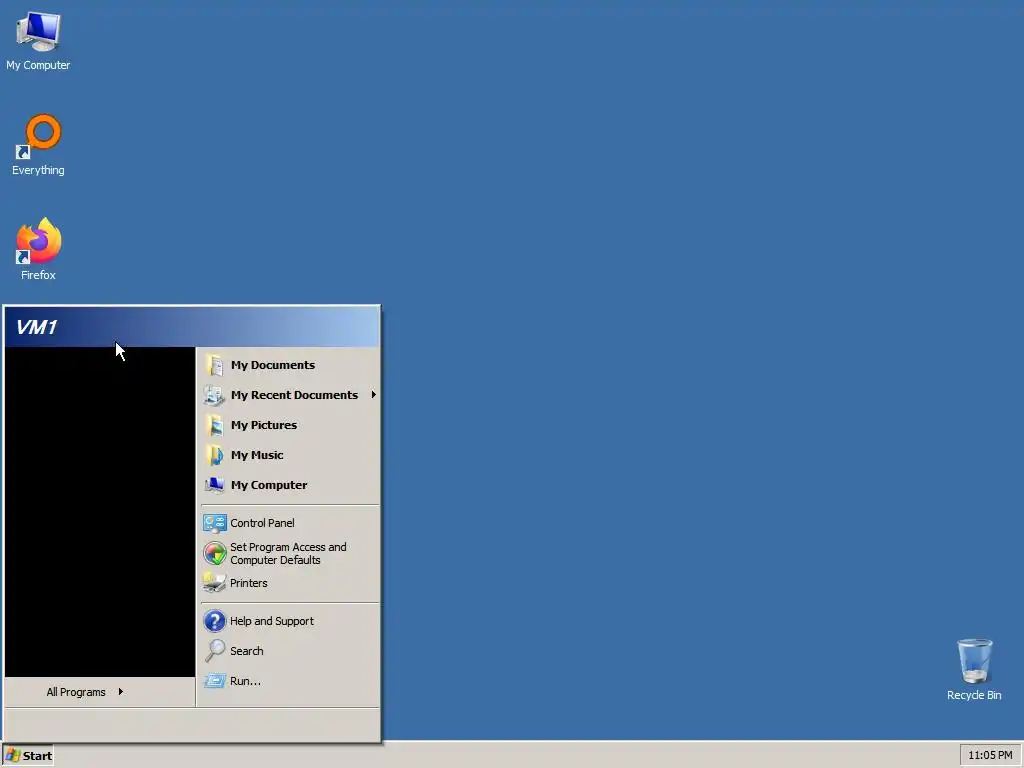Image resolution: width=1024 pixels, height=768 pixels.
Task: Click the My Pictures folder icon
Action: point(214,425)
